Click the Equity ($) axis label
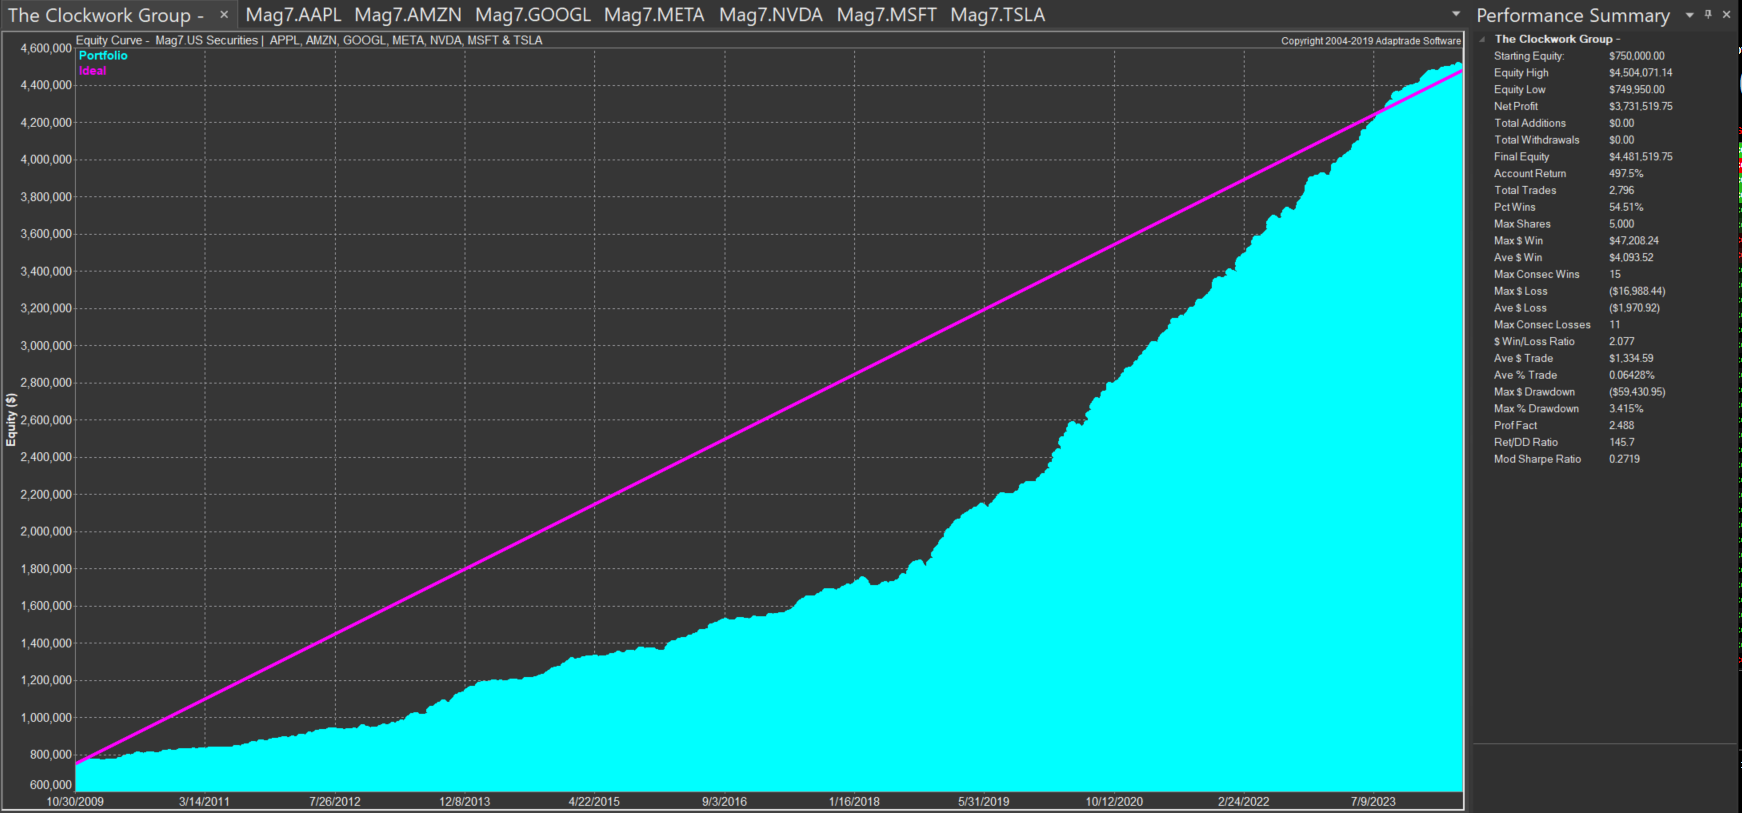 pyautogui.click(x=11, y=419)
